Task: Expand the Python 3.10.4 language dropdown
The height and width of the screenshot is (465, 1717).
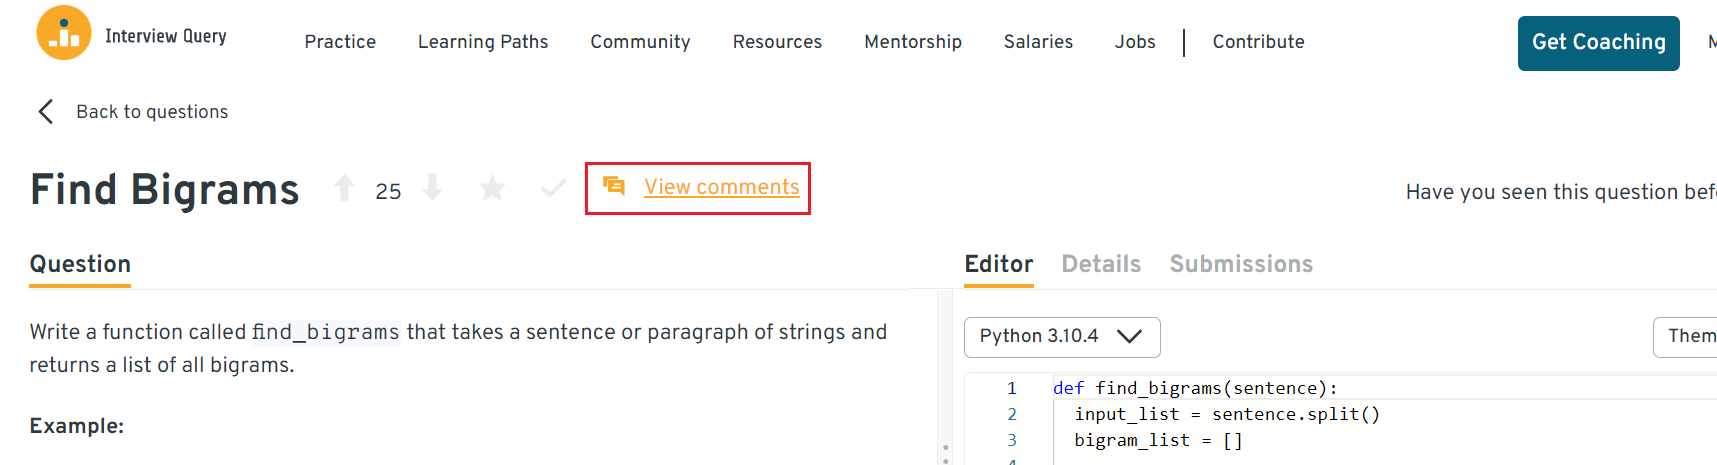Action: coord(1061,336)
